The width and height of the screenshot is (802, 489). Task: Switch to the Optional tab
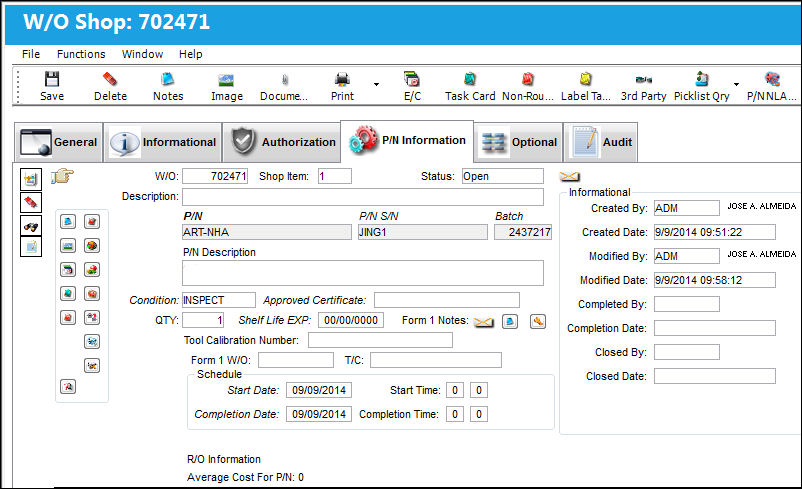(519, 142)
